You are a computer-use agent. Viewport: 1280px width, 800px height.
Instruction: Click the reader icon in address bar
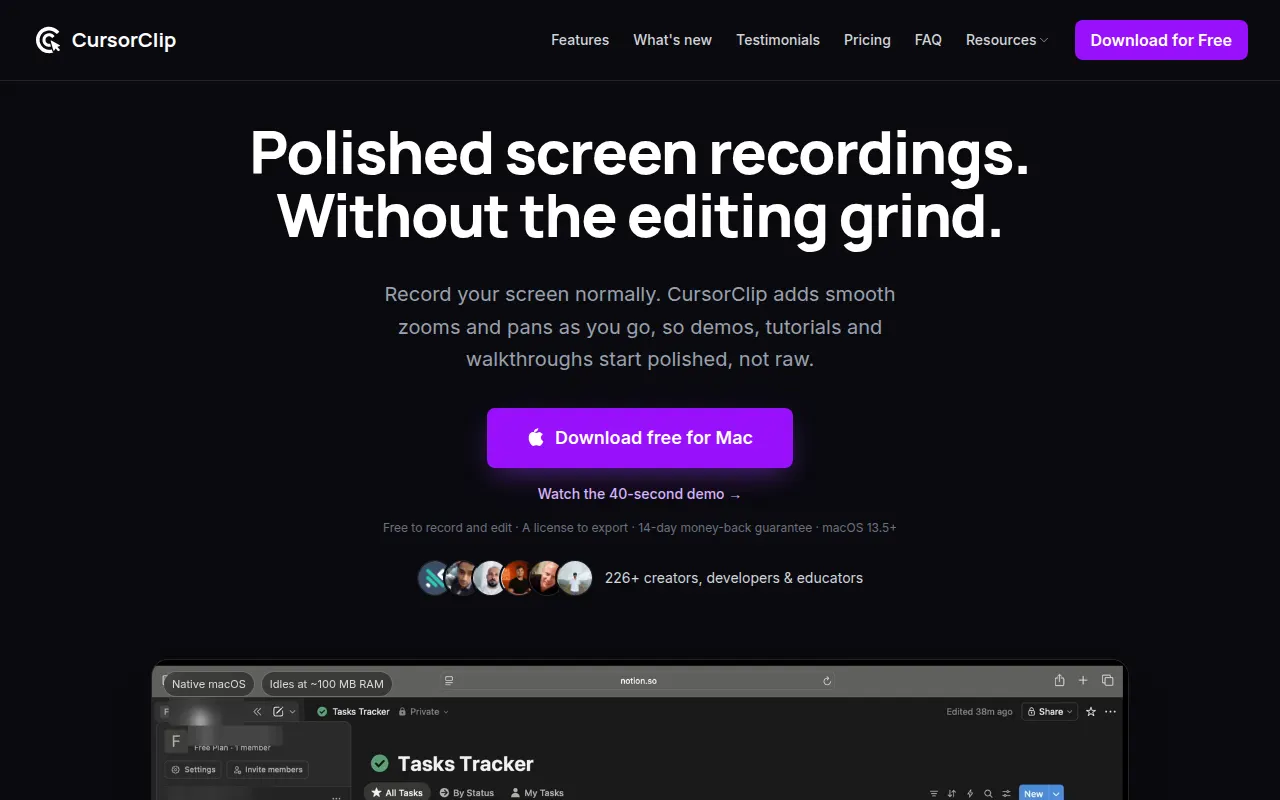coord(449,681)
